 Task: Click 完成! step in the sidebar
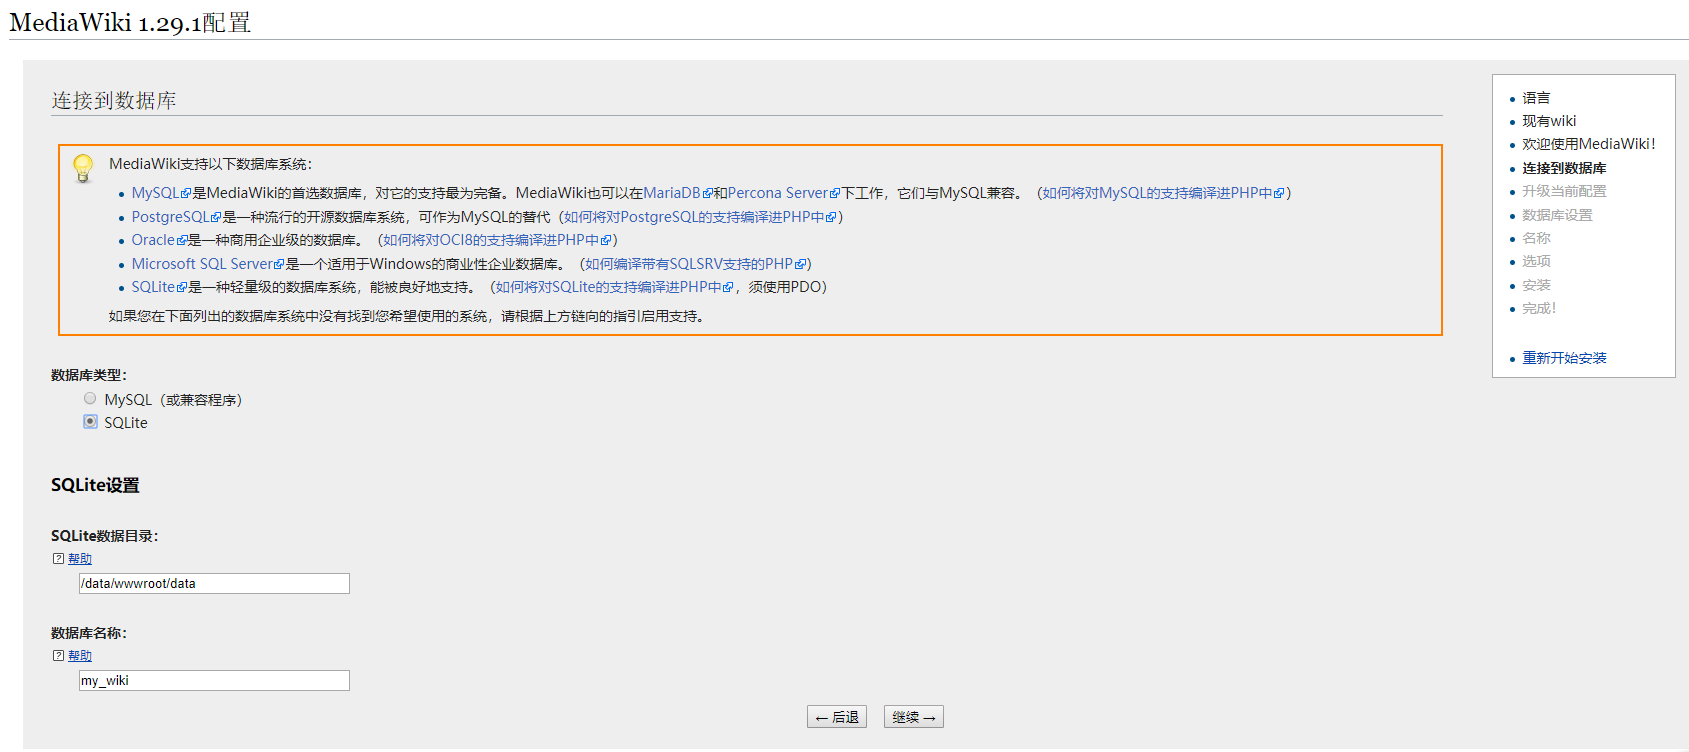click(x=1539, y=308)
